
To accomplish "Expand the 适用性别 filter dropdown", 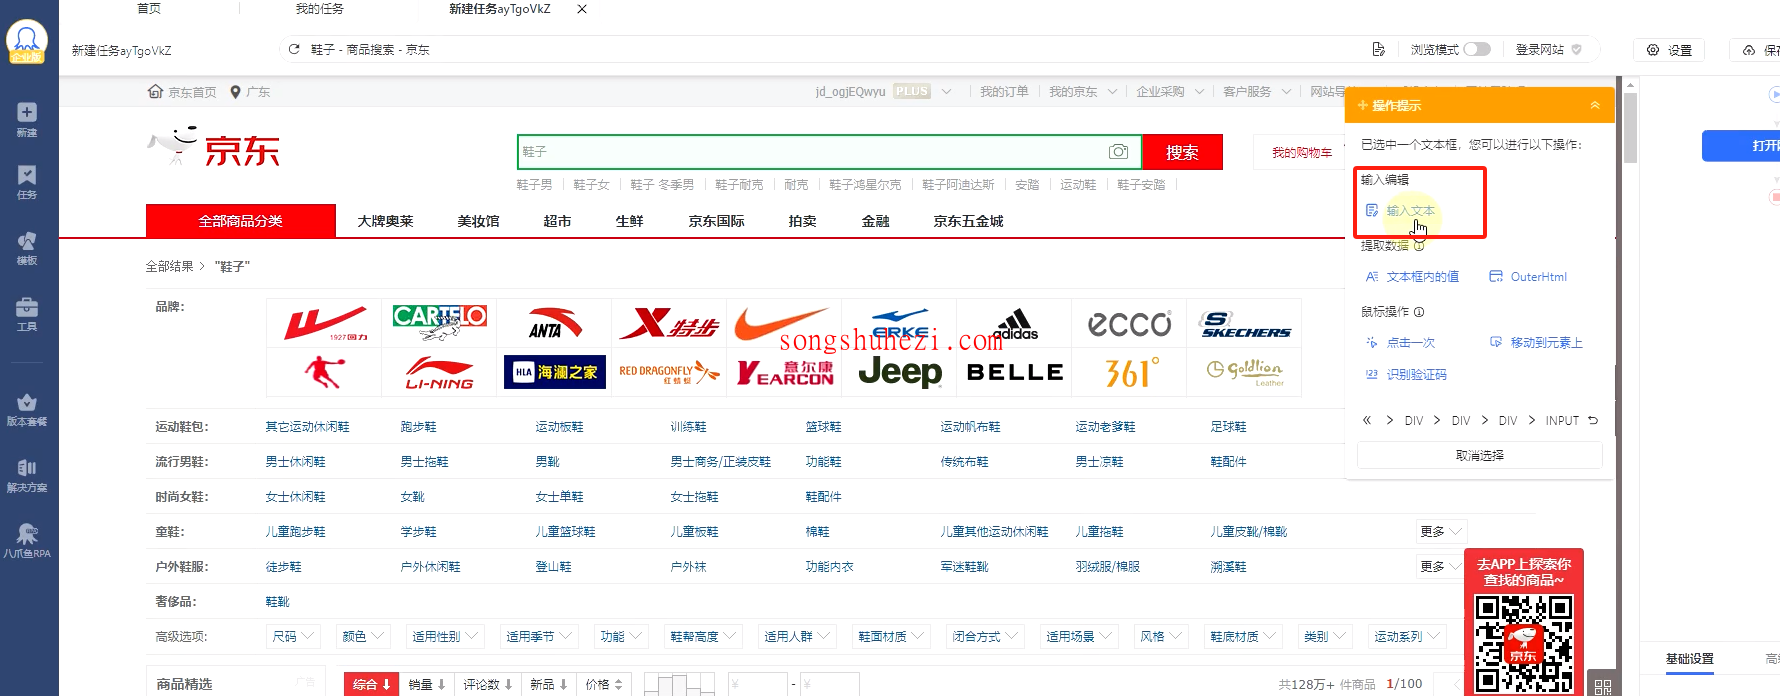I will [x=445, y=636].
